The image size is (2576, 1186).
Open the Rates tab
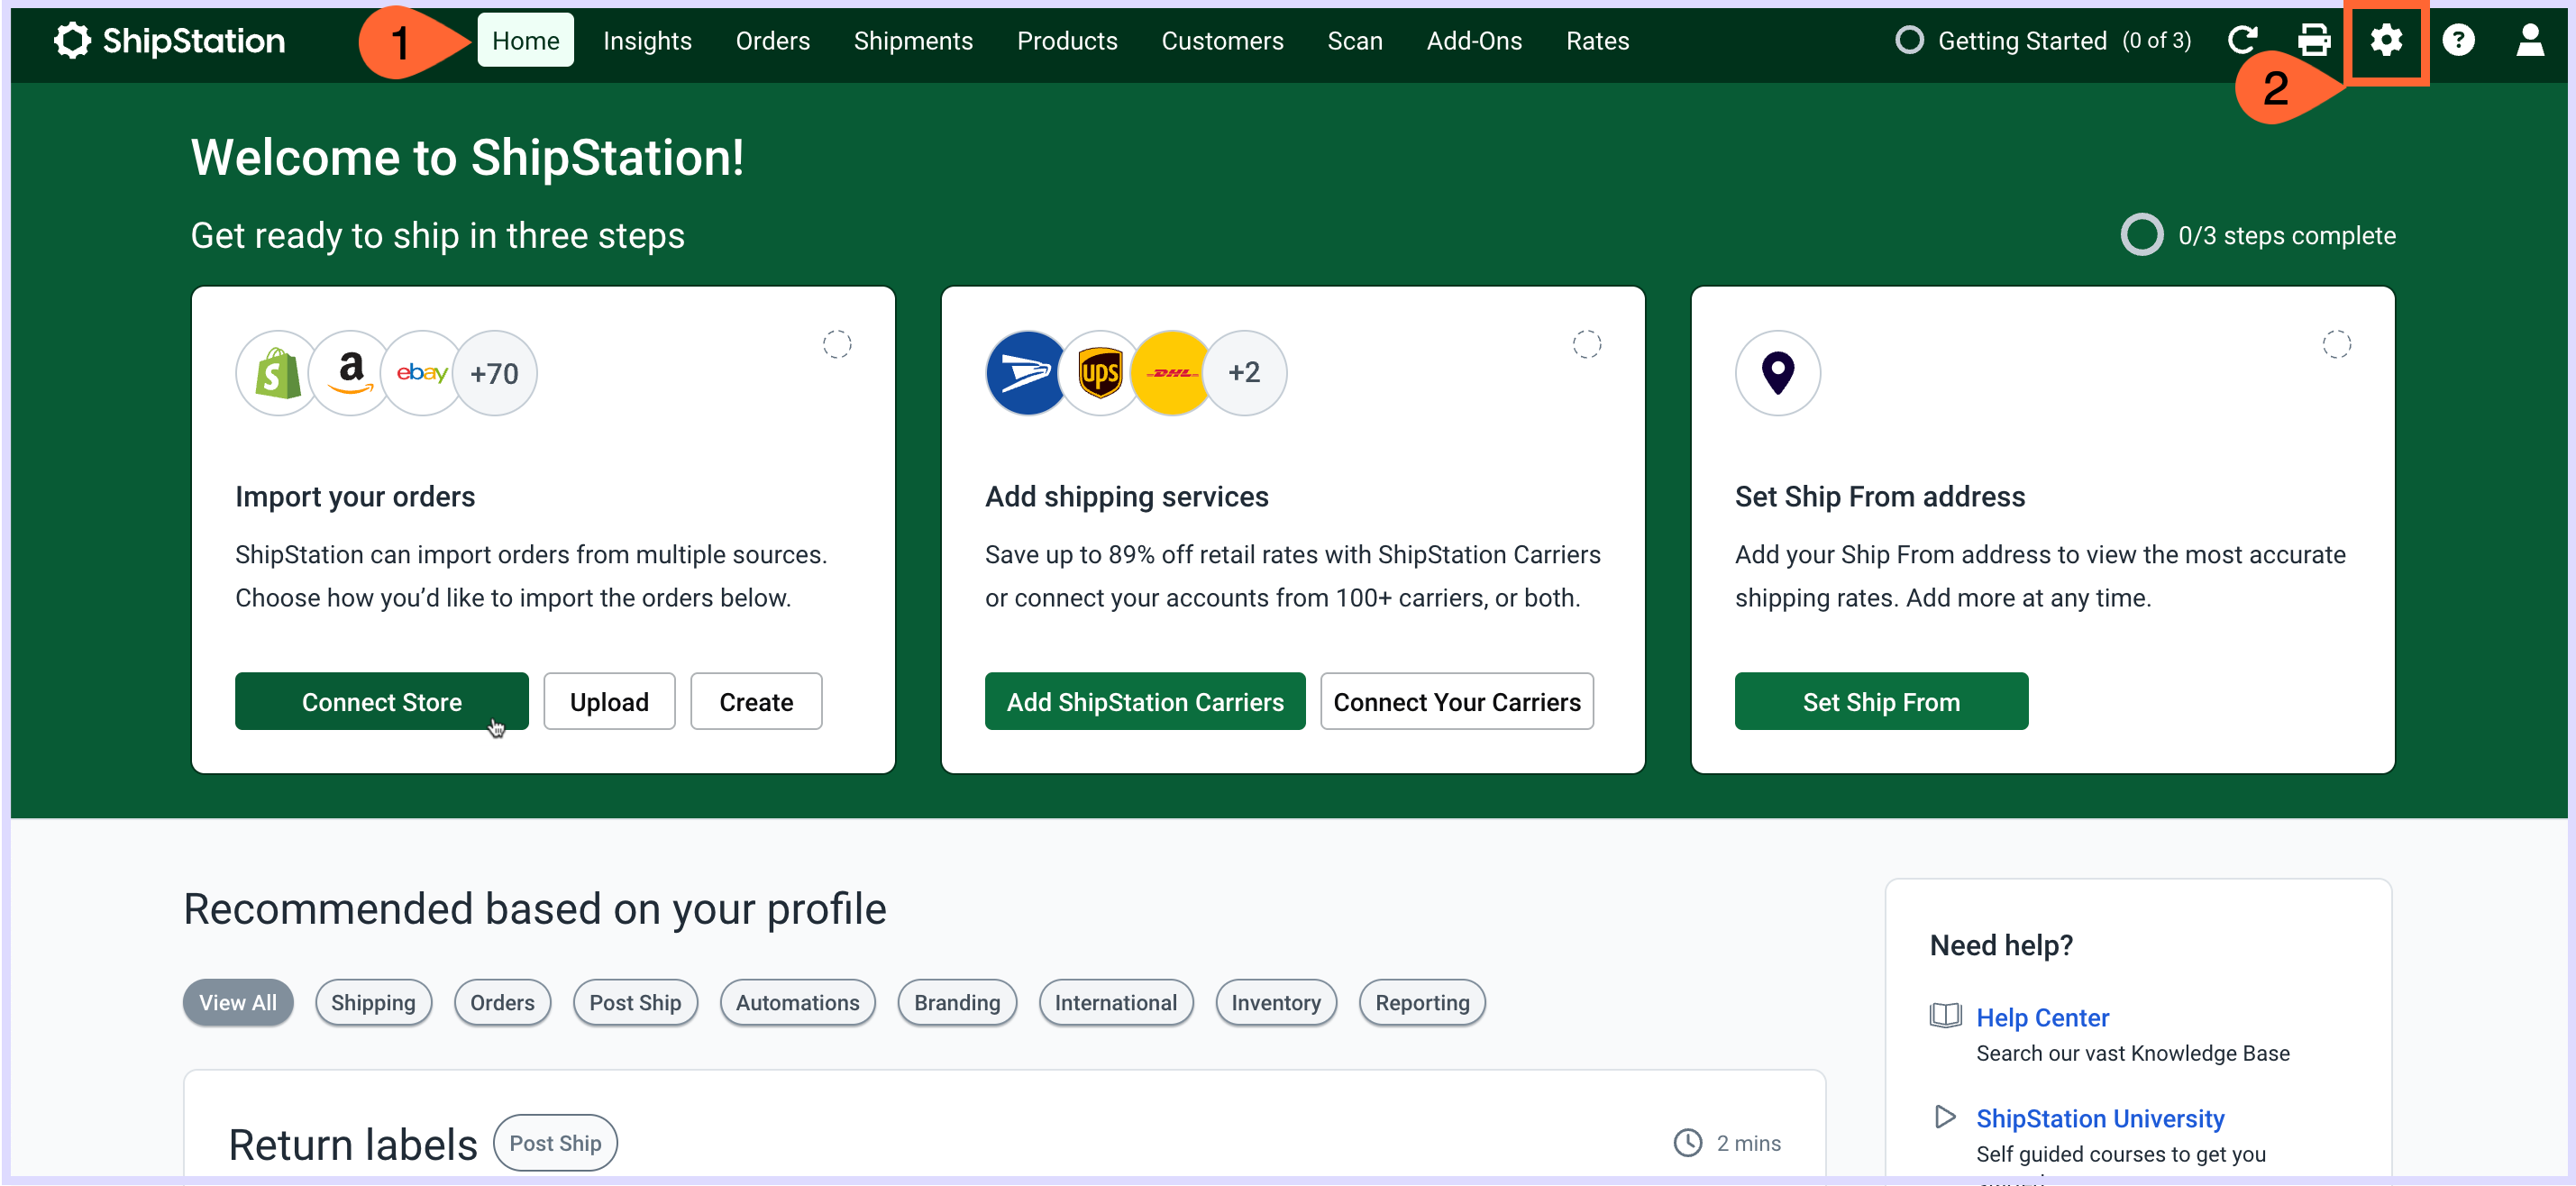pos(1597,40)
